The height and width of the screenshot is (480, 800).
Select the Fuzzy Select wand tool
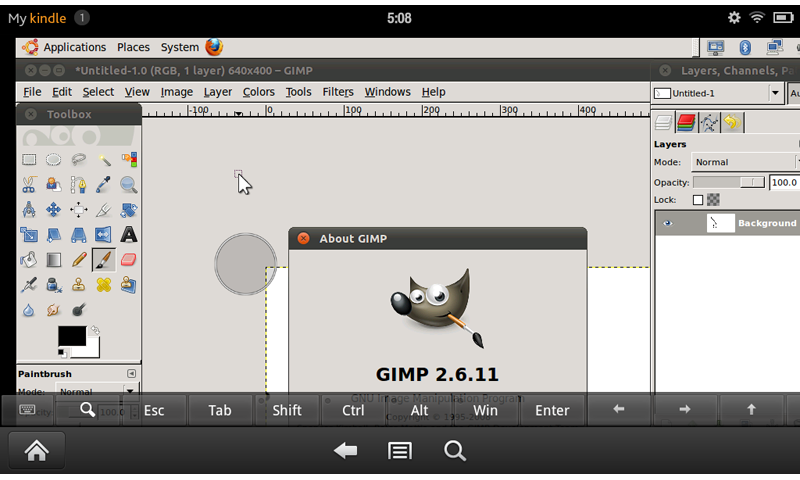click(x=104, y=160)
